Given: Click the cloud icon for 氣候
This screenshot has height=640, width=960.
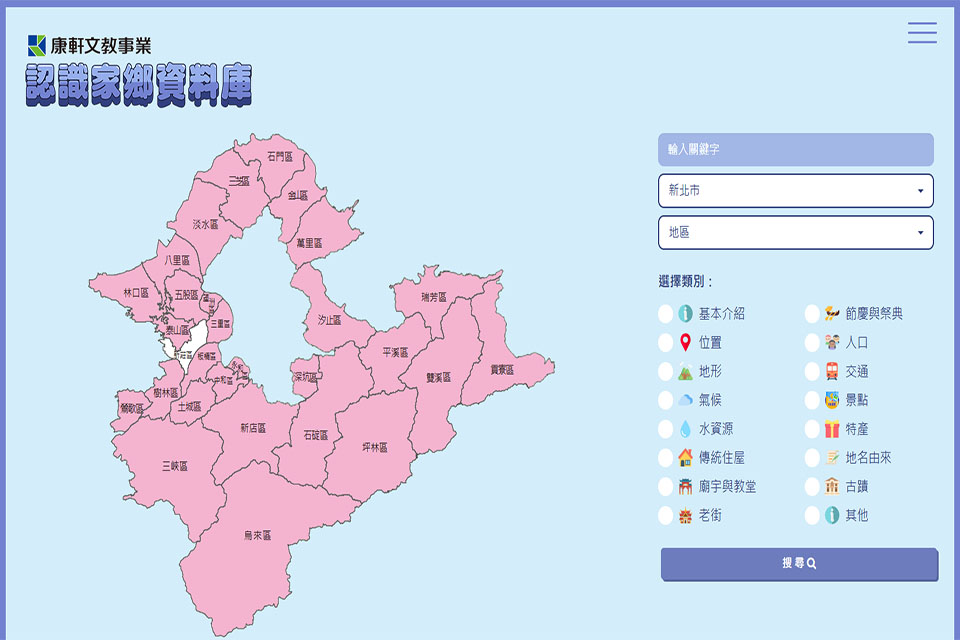Looking at the screenshot, I should (x=685, y=400).
